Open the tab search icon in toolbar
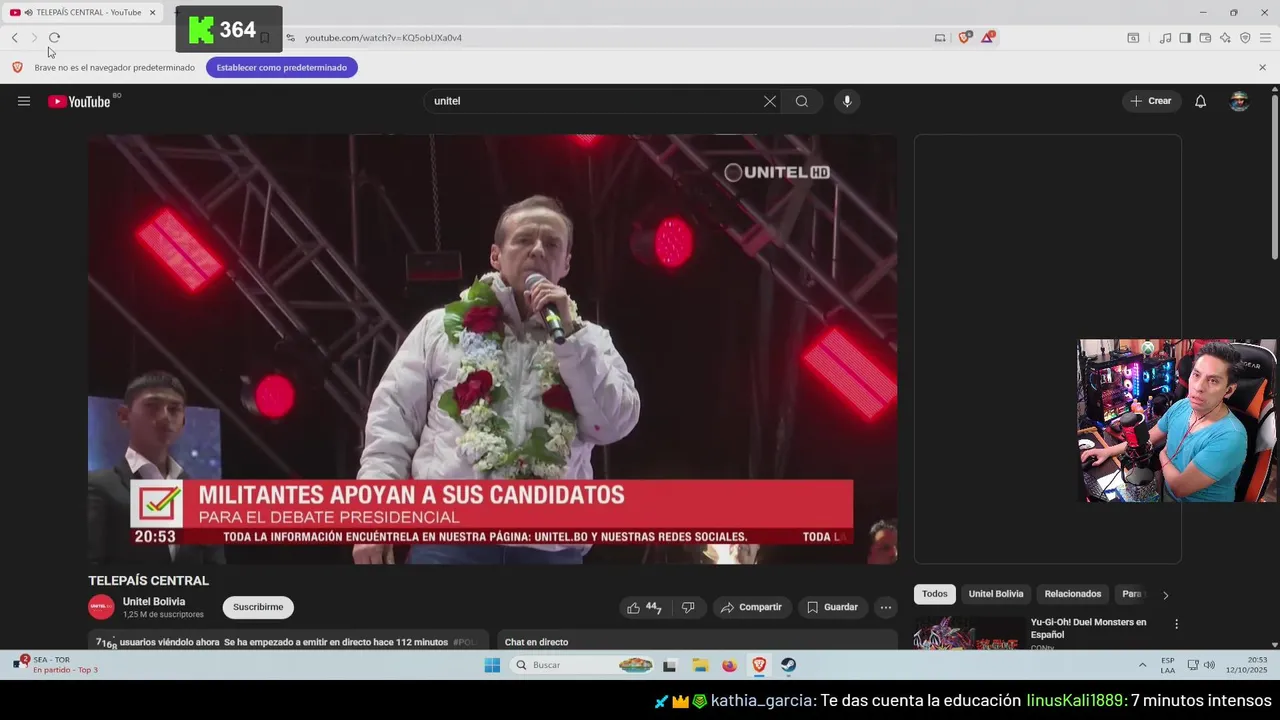The height and width of the screenshot is (720, 1280). pyautogui.click(x=1133, y=38)
